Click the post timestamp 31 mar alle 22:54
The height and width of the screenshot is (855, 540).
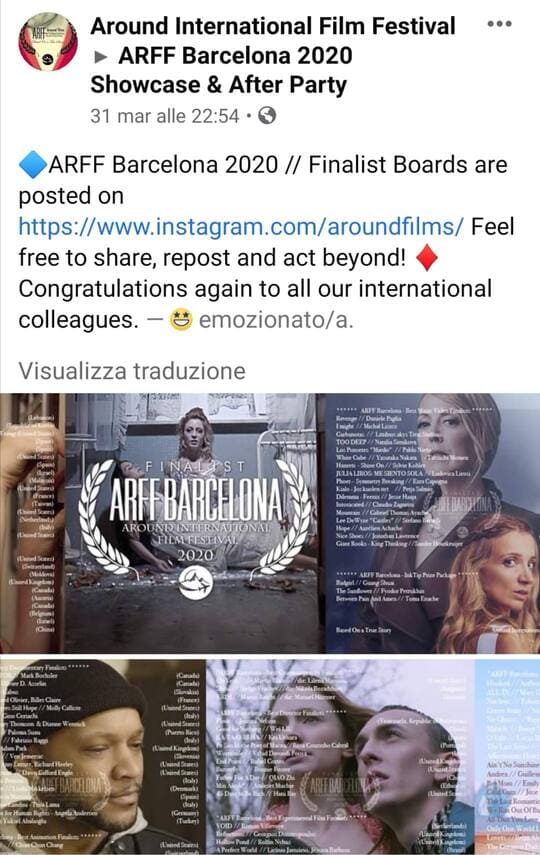click(x=165, y=116)
